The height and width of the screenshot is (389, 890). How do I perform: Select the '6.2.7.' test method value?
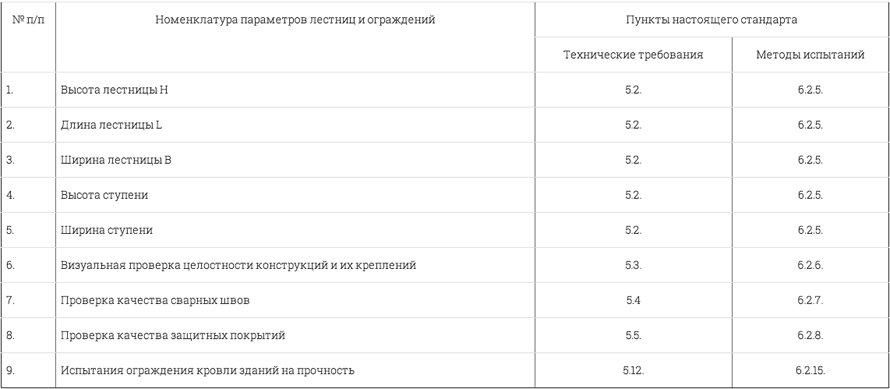(810, 300)
